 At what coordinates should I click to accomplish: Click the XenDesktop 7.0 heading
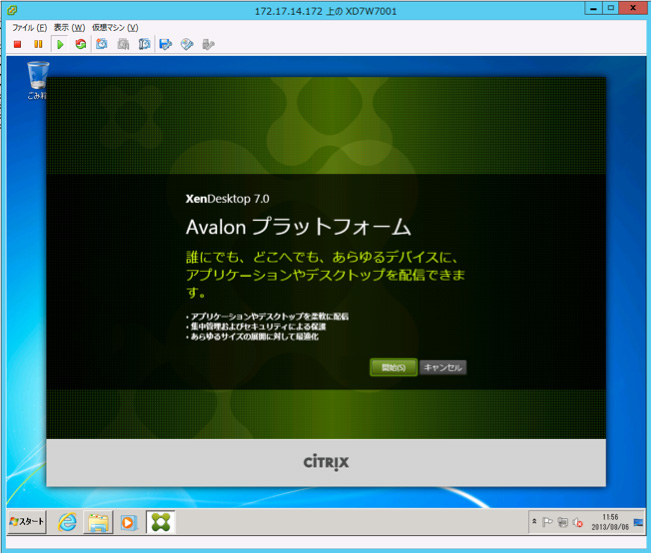coord(227,199)
